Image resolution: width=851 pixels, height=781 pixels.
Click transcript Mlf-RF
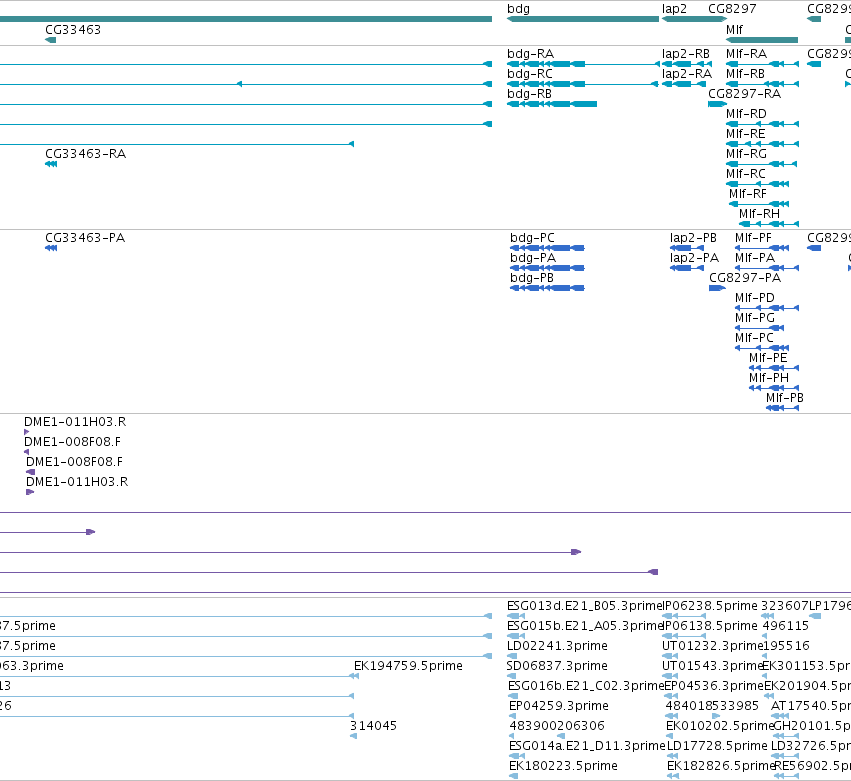[x=748, y=194]
